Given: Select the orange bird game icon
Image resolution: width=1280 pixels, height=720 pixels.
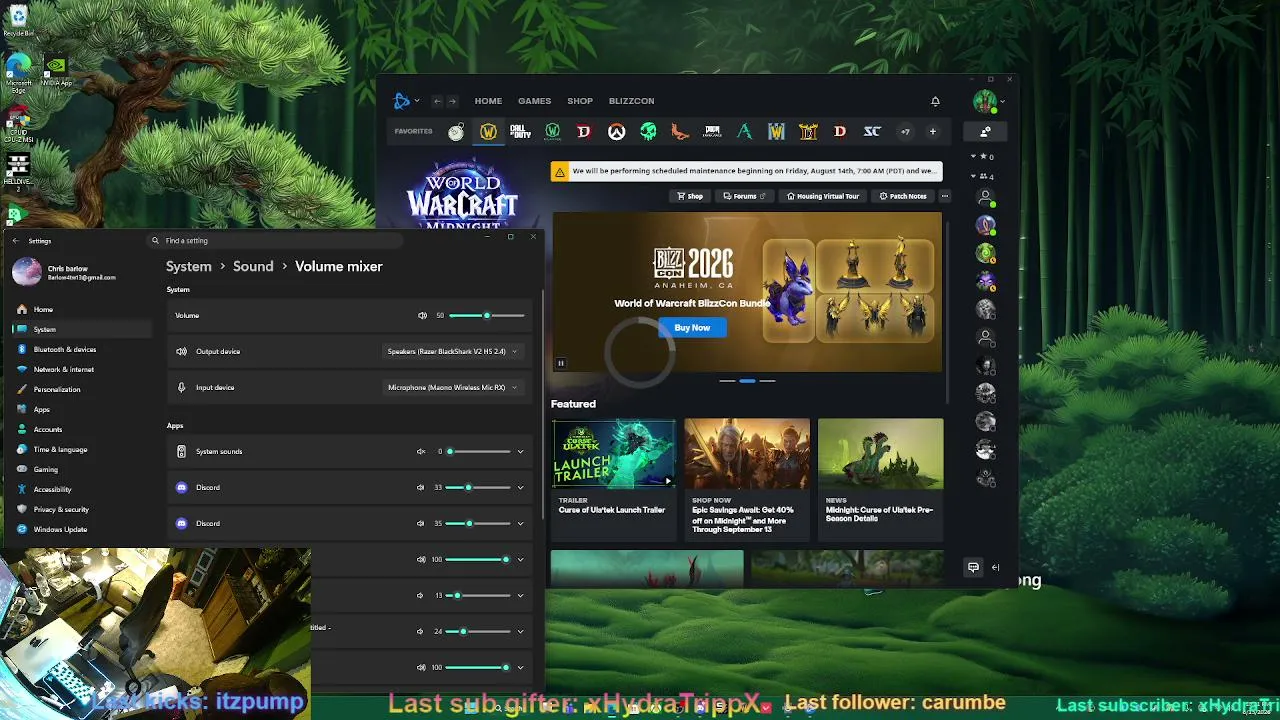Looking at the screenshot, I should (x=680, y=132).
